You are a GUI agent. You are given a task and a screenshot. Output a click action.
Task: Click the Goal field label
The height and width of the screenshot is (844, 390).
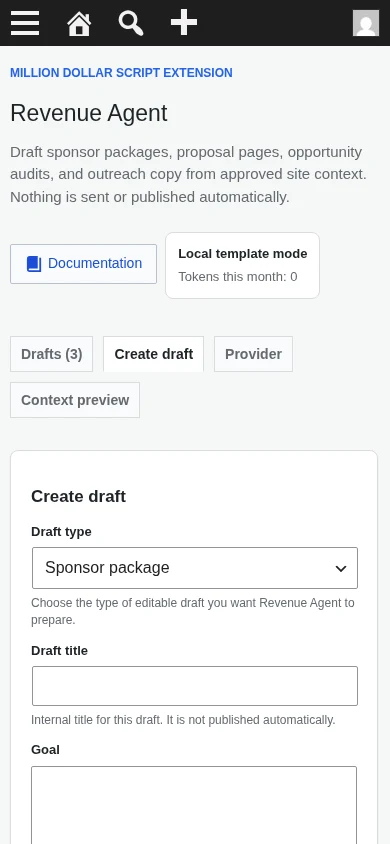[x=45, y=750]
